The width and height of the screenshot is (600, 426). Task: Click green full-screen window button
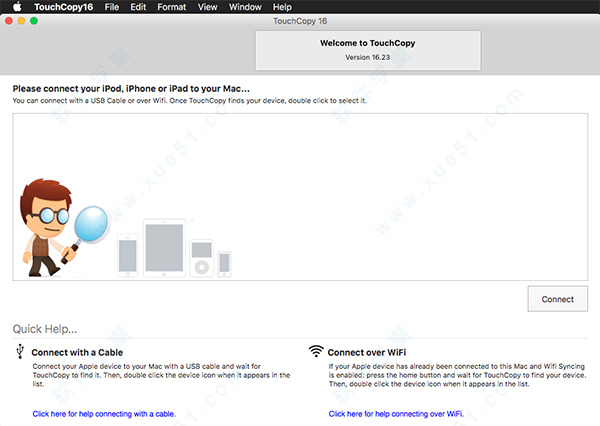(x=34, y=21)
